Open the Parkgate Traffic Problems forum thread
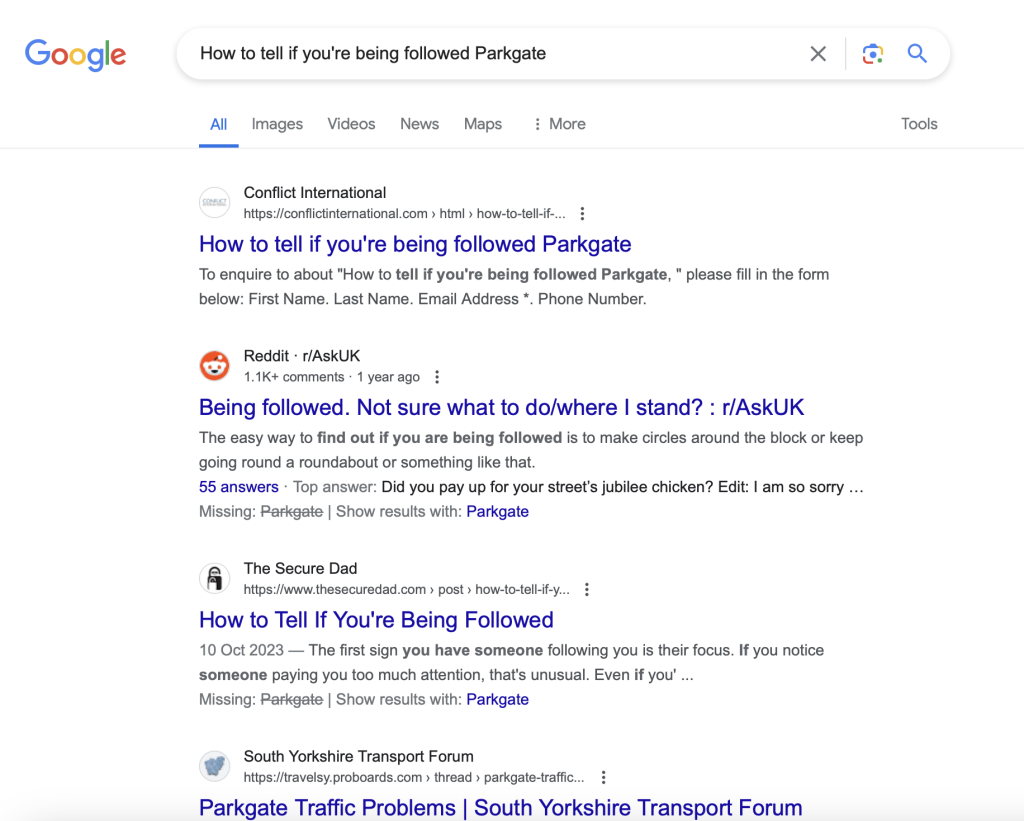Viewport: 1024px width, 821px height. coord(500,807)
